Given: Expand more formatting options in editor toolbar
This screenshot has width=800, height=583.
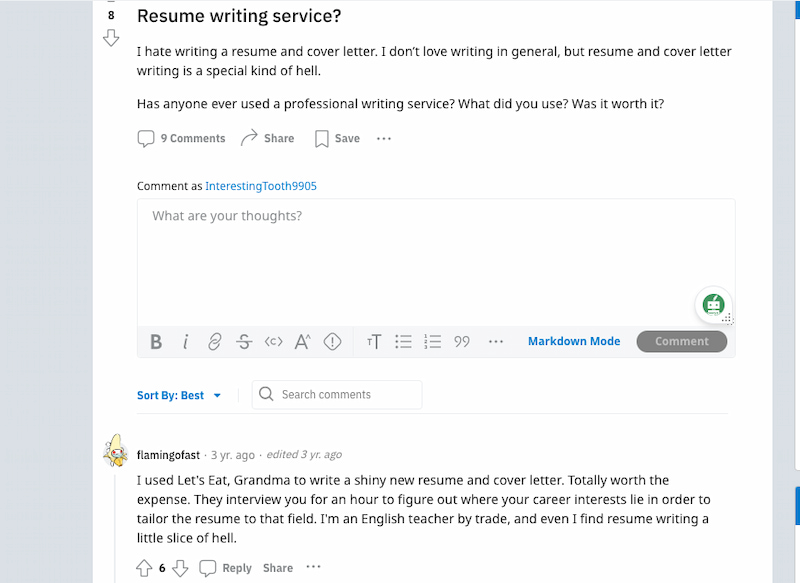Looking at the screenshot, I should (x=496, y=341).
